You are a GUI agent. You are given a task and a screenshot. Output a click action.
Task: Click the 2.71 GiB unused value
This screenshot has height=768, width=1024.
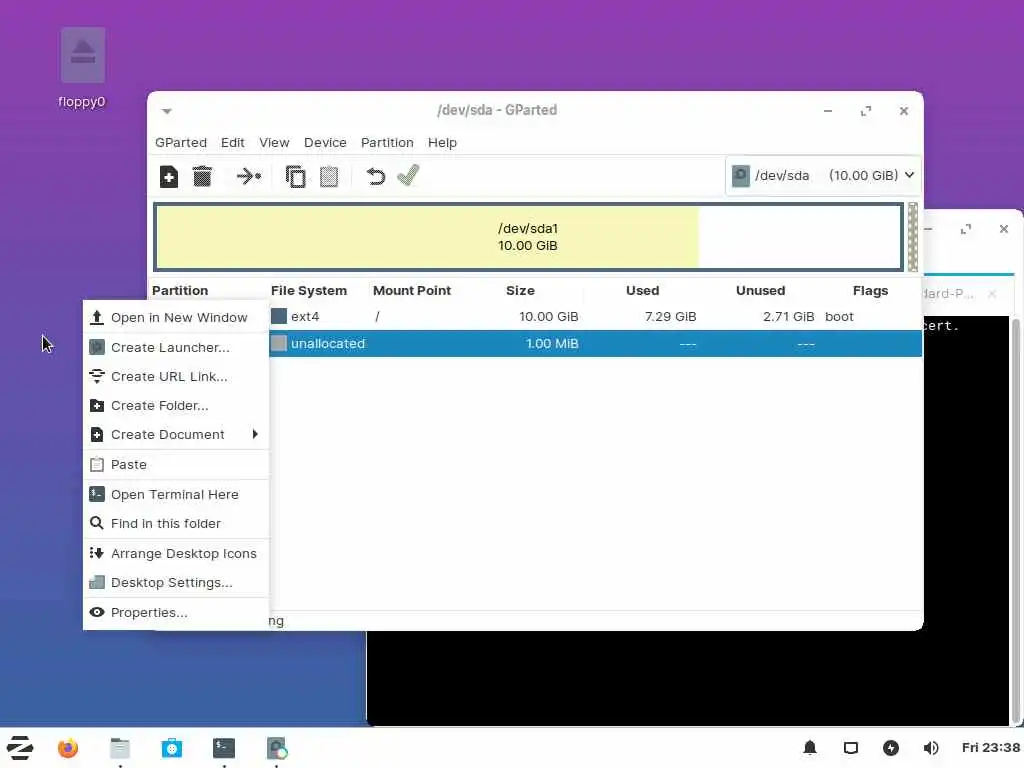pyautogui.click(x=789, y=317)
